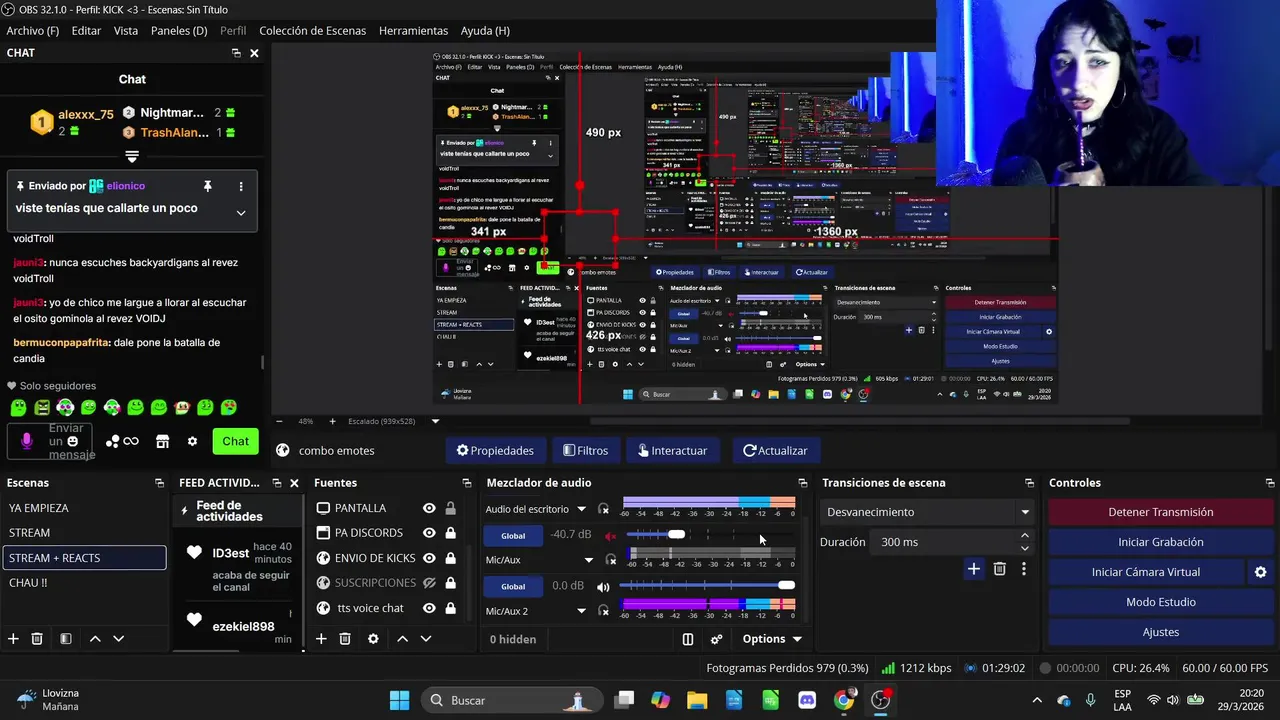1280x720 pixels.
Task: Expand the chat leaderboard arrow
Action: click(x=132, y=156)
